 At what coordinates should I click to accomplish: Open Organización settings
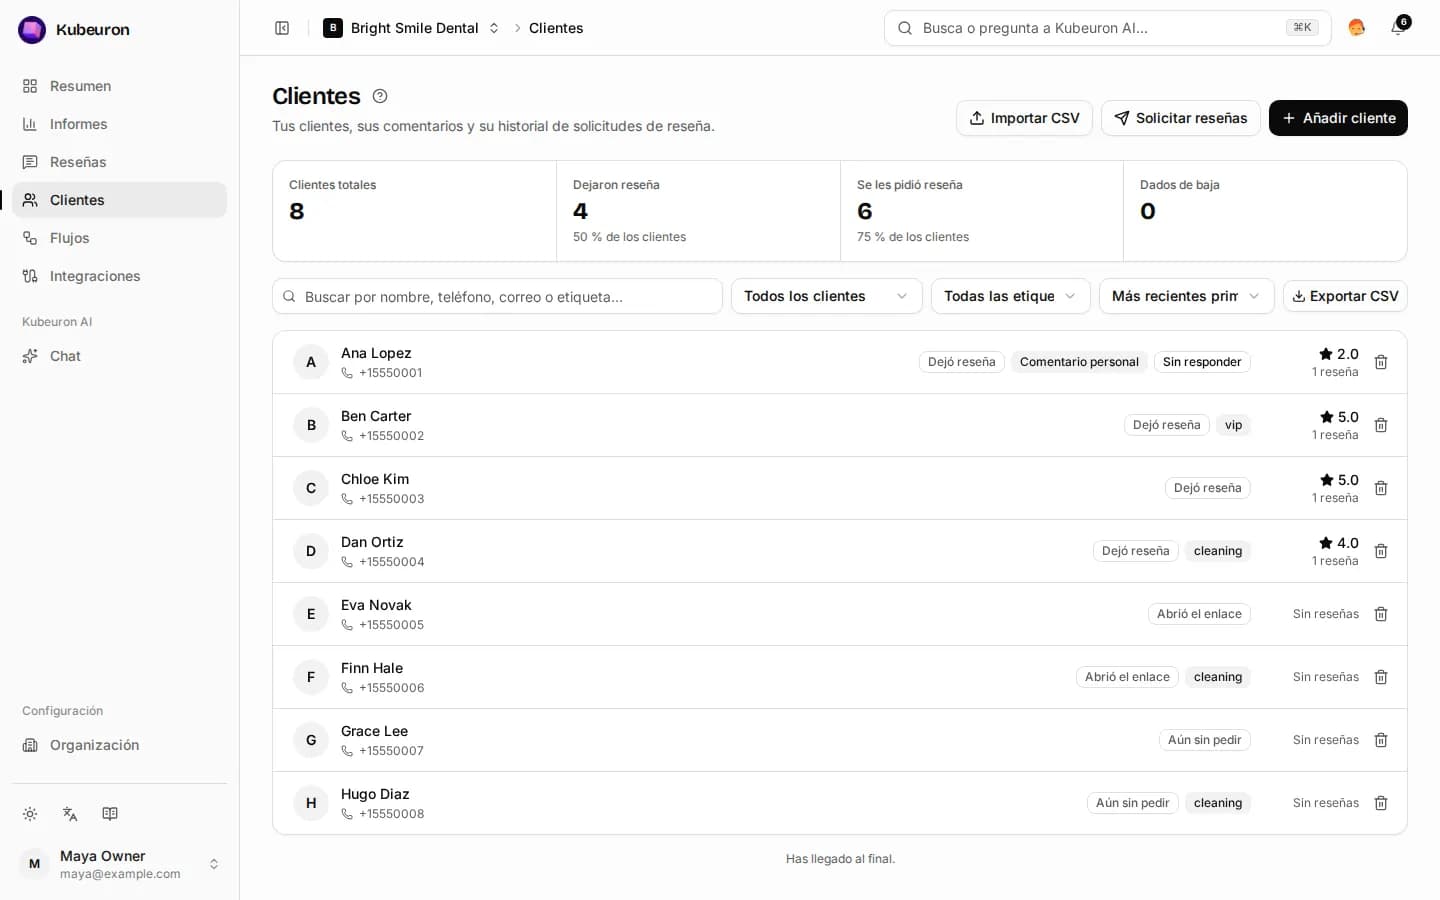point(119,745)
